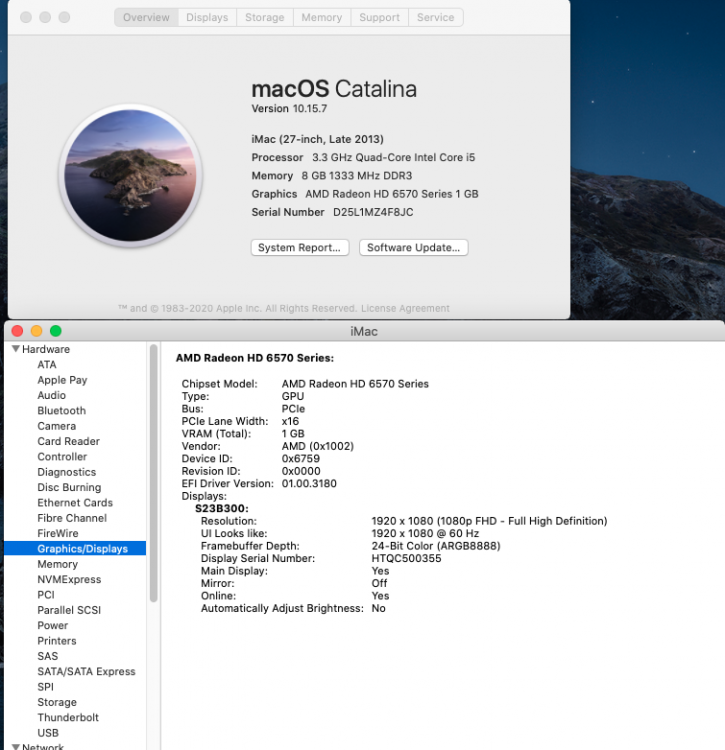Click the Device ID value 0x6759
Viewport: 725px width, 750px height.
point(301,459)
